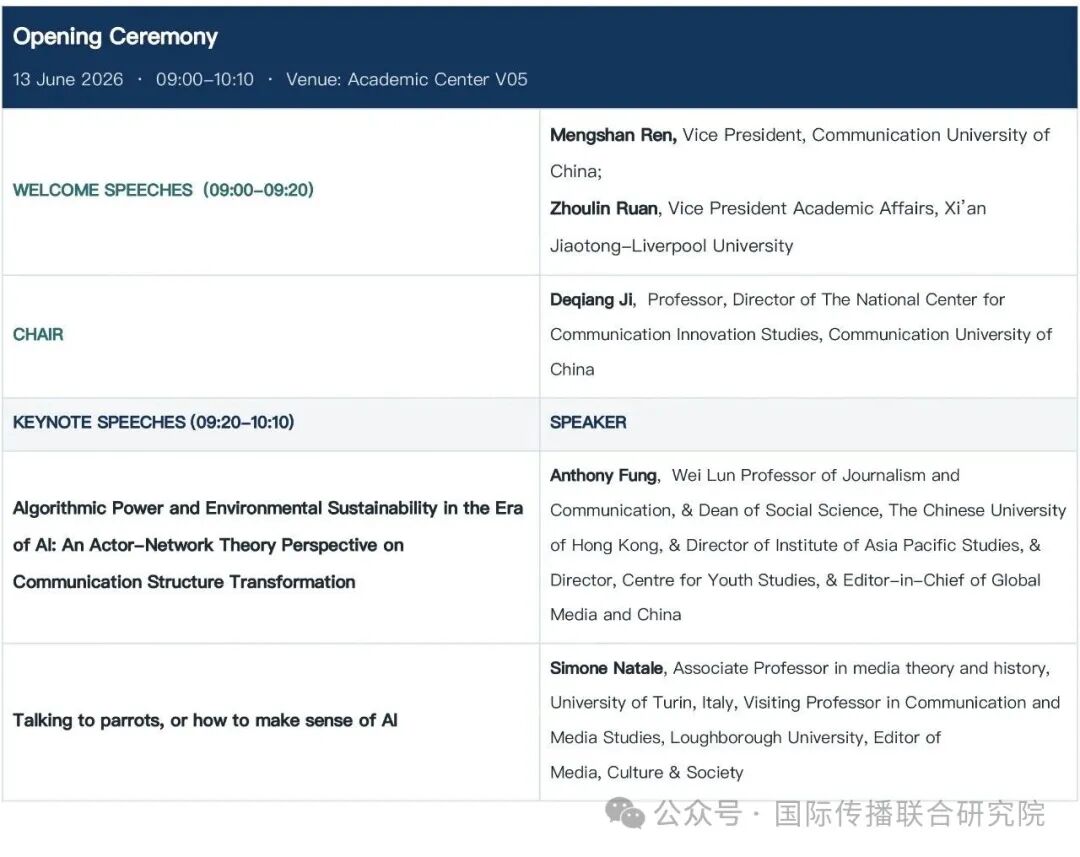Click University of Turin, Italy line

[x=804, y=703]
